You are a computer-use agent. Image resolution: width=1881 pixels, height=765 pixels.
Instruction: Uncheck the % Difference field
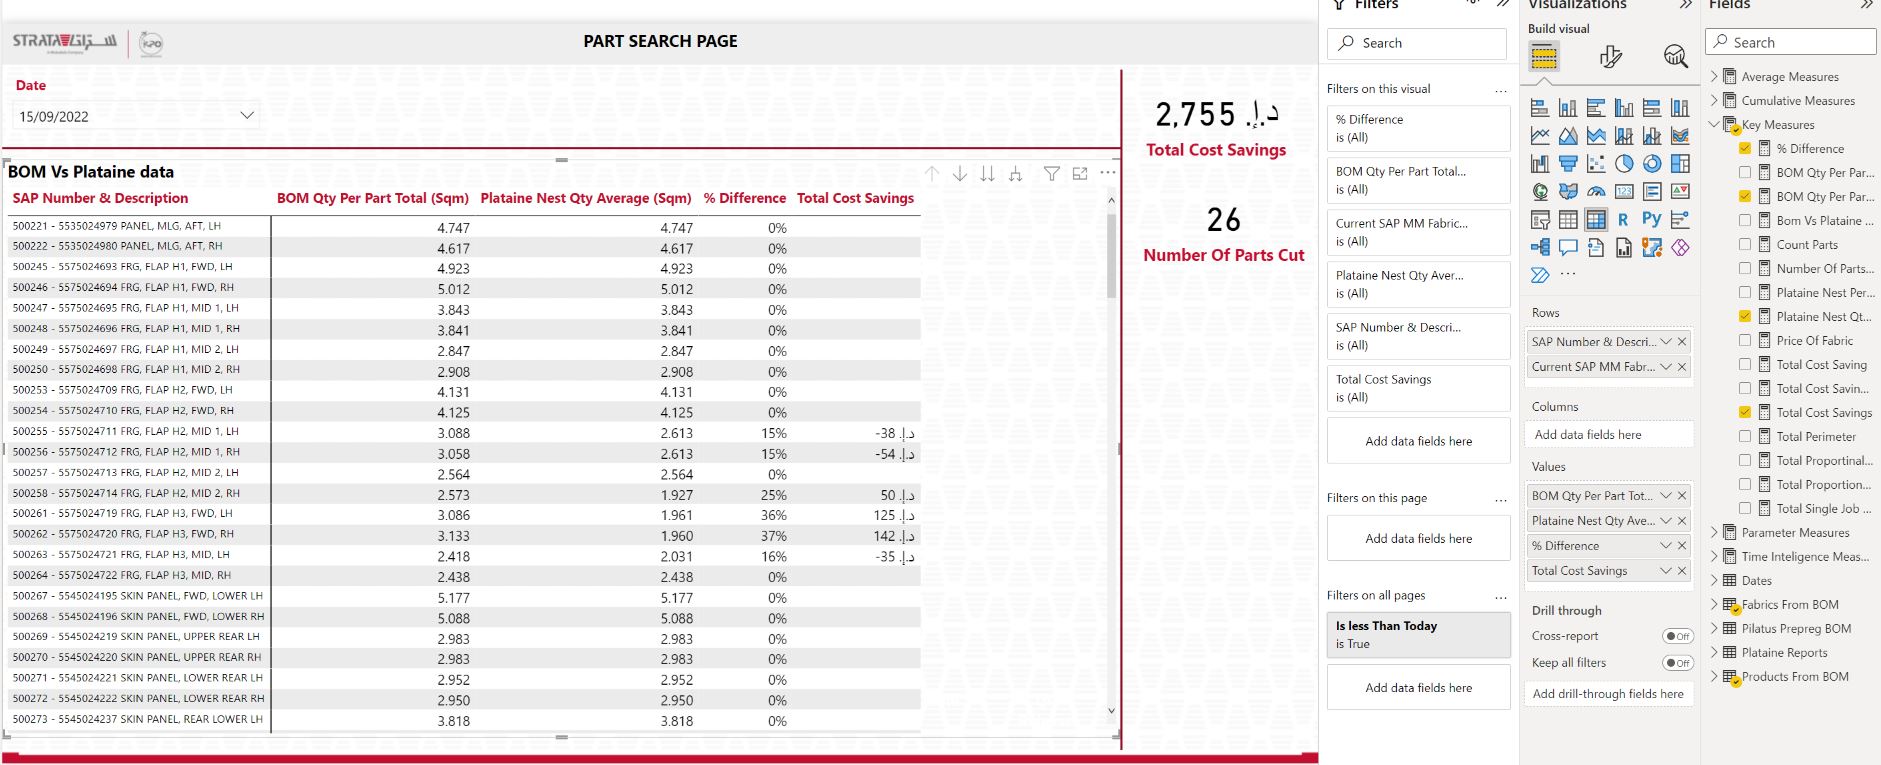point(1745,149)
